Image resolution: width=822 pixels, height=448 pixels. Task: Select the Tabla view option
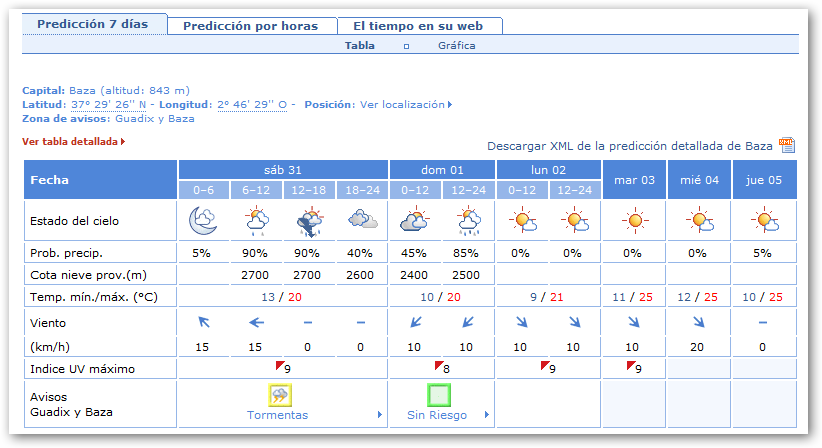click(360, 45)
